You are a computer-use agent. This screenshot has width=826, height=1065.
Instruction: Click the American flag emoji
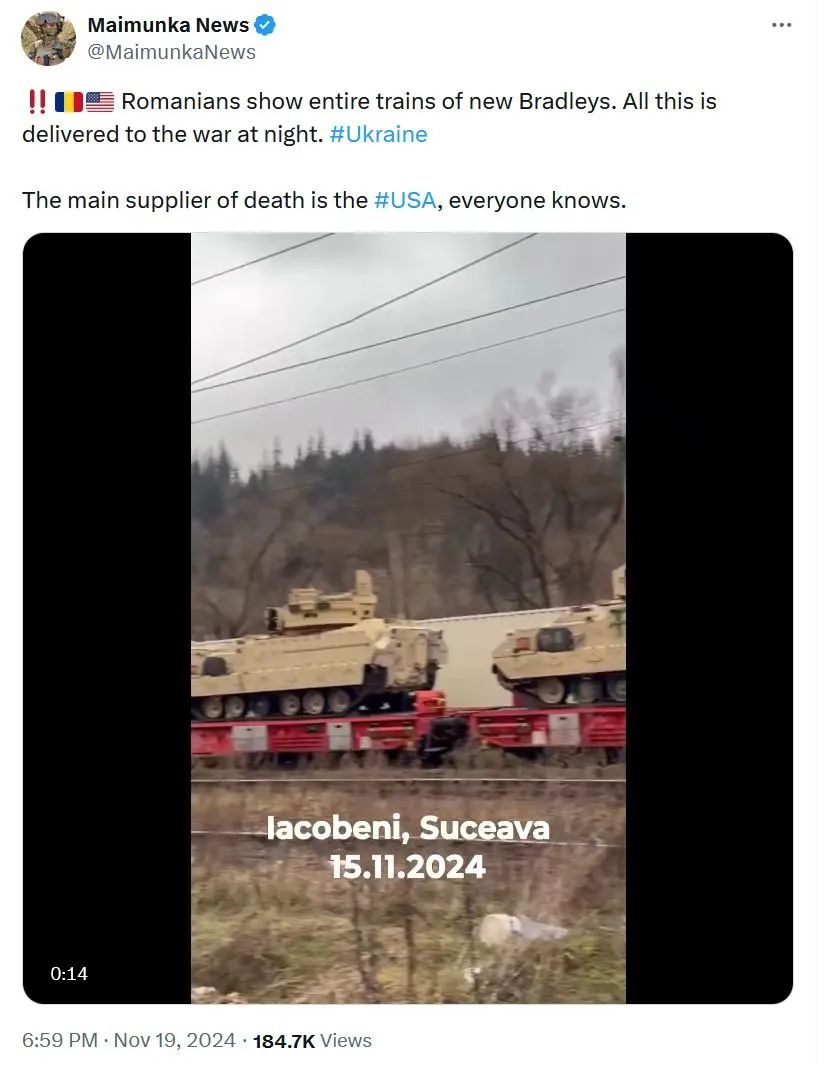[x=100, y=102]
